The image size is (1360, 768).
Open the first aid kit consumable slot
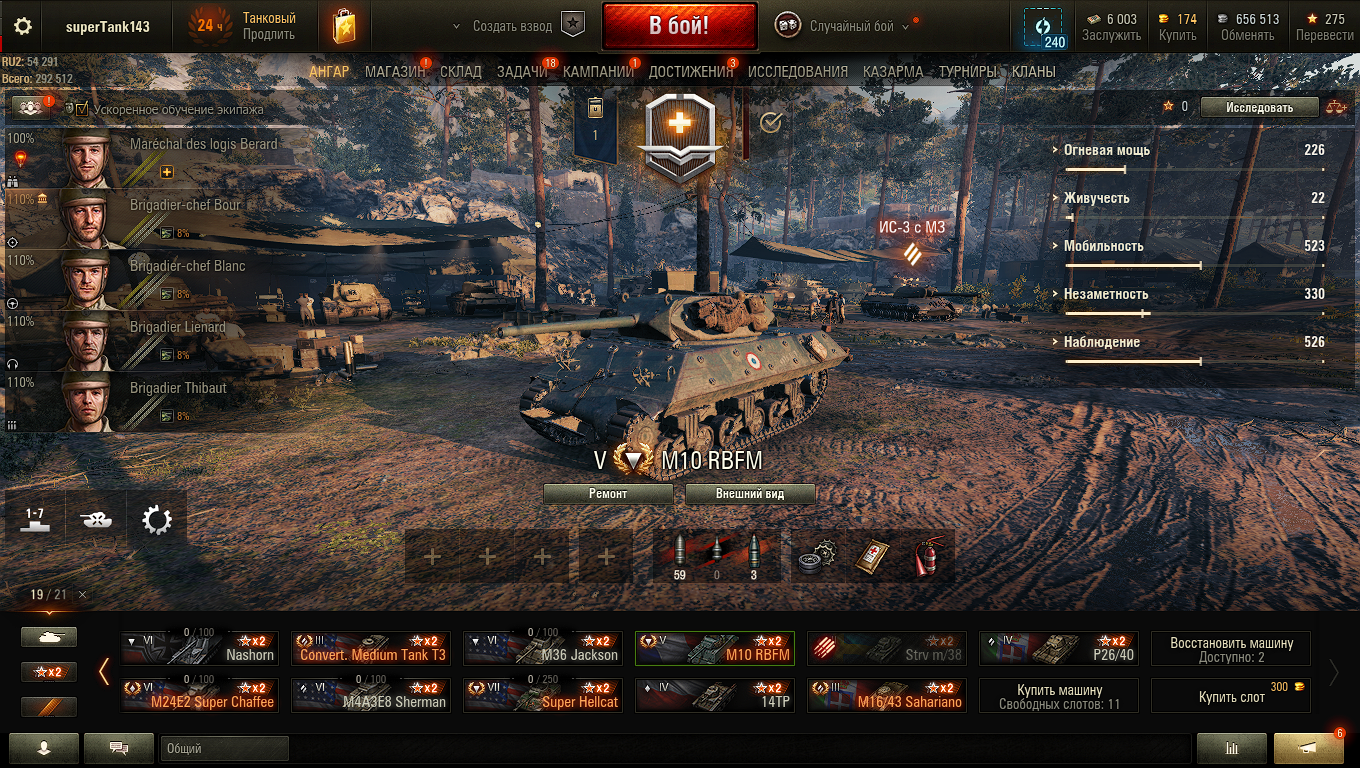(x=870, y=557)
